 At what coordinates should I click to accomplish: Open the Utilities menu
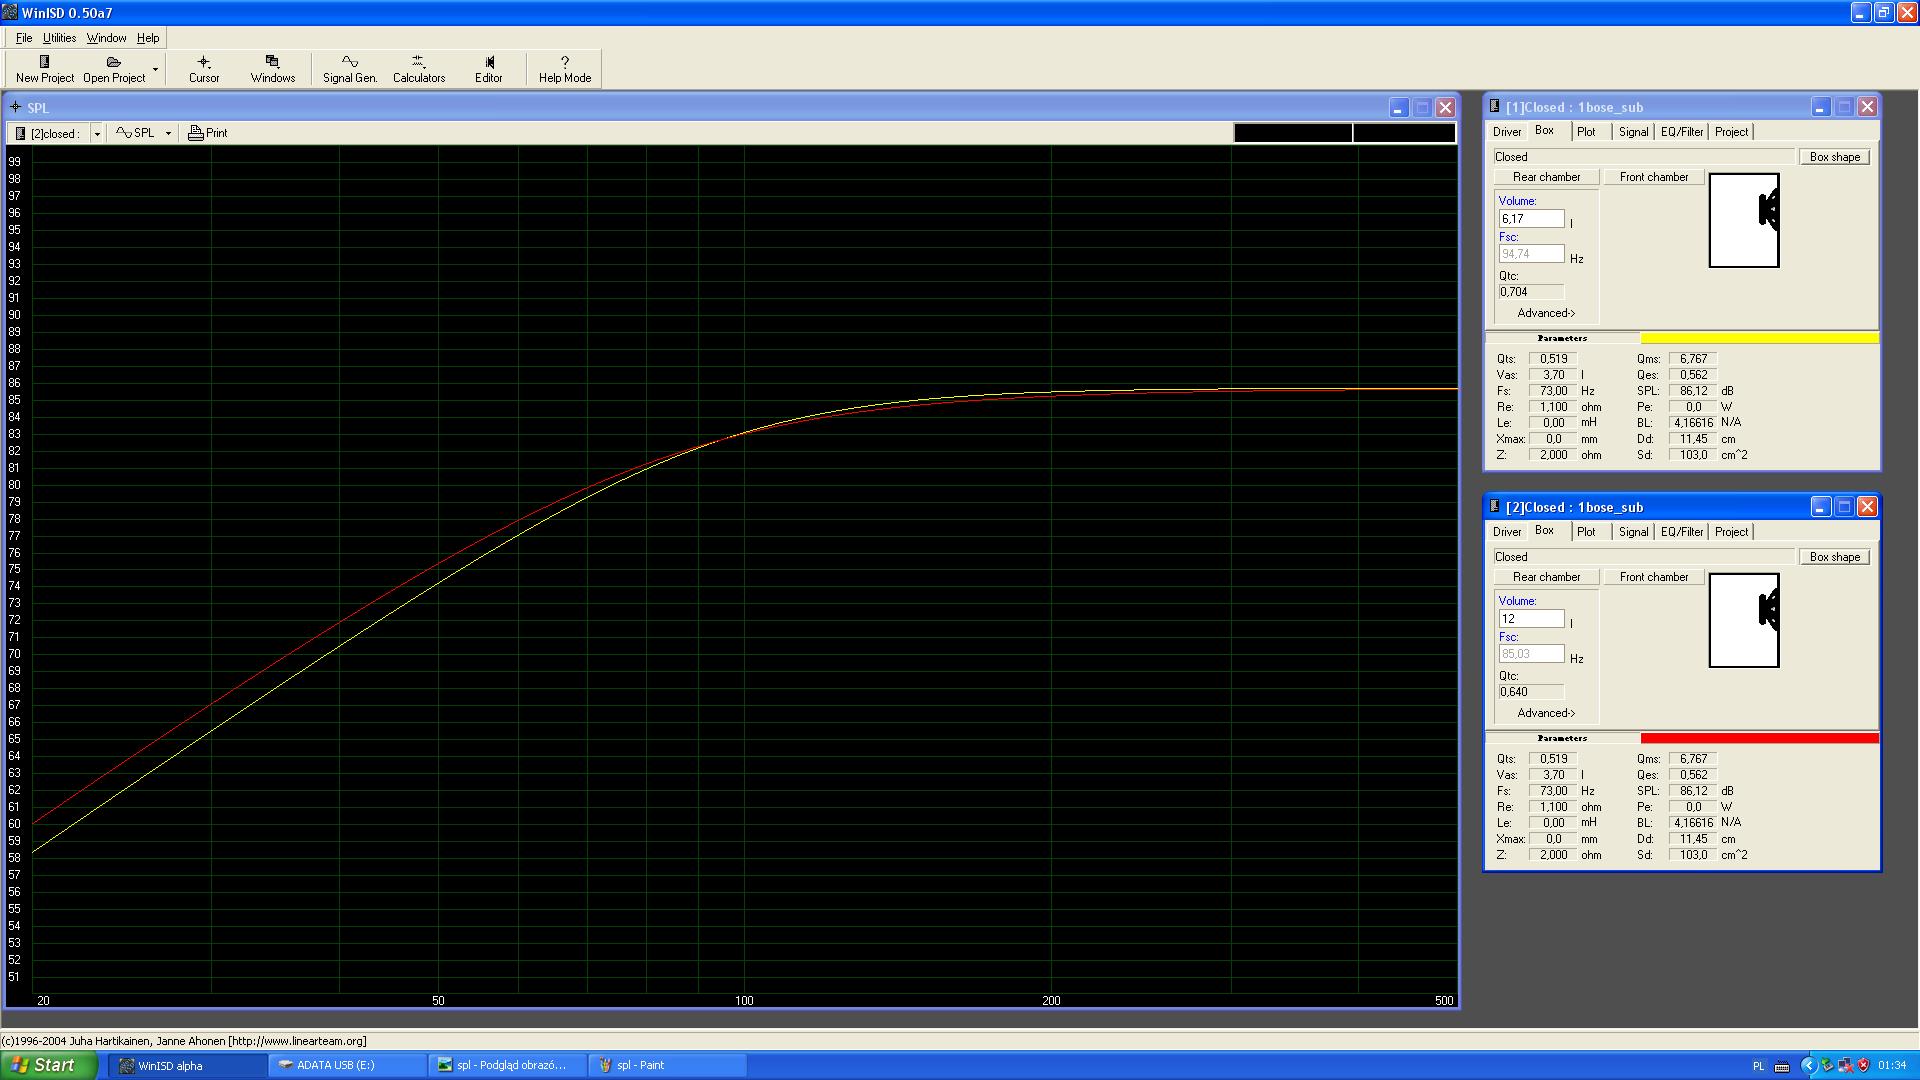pos(59,38)
